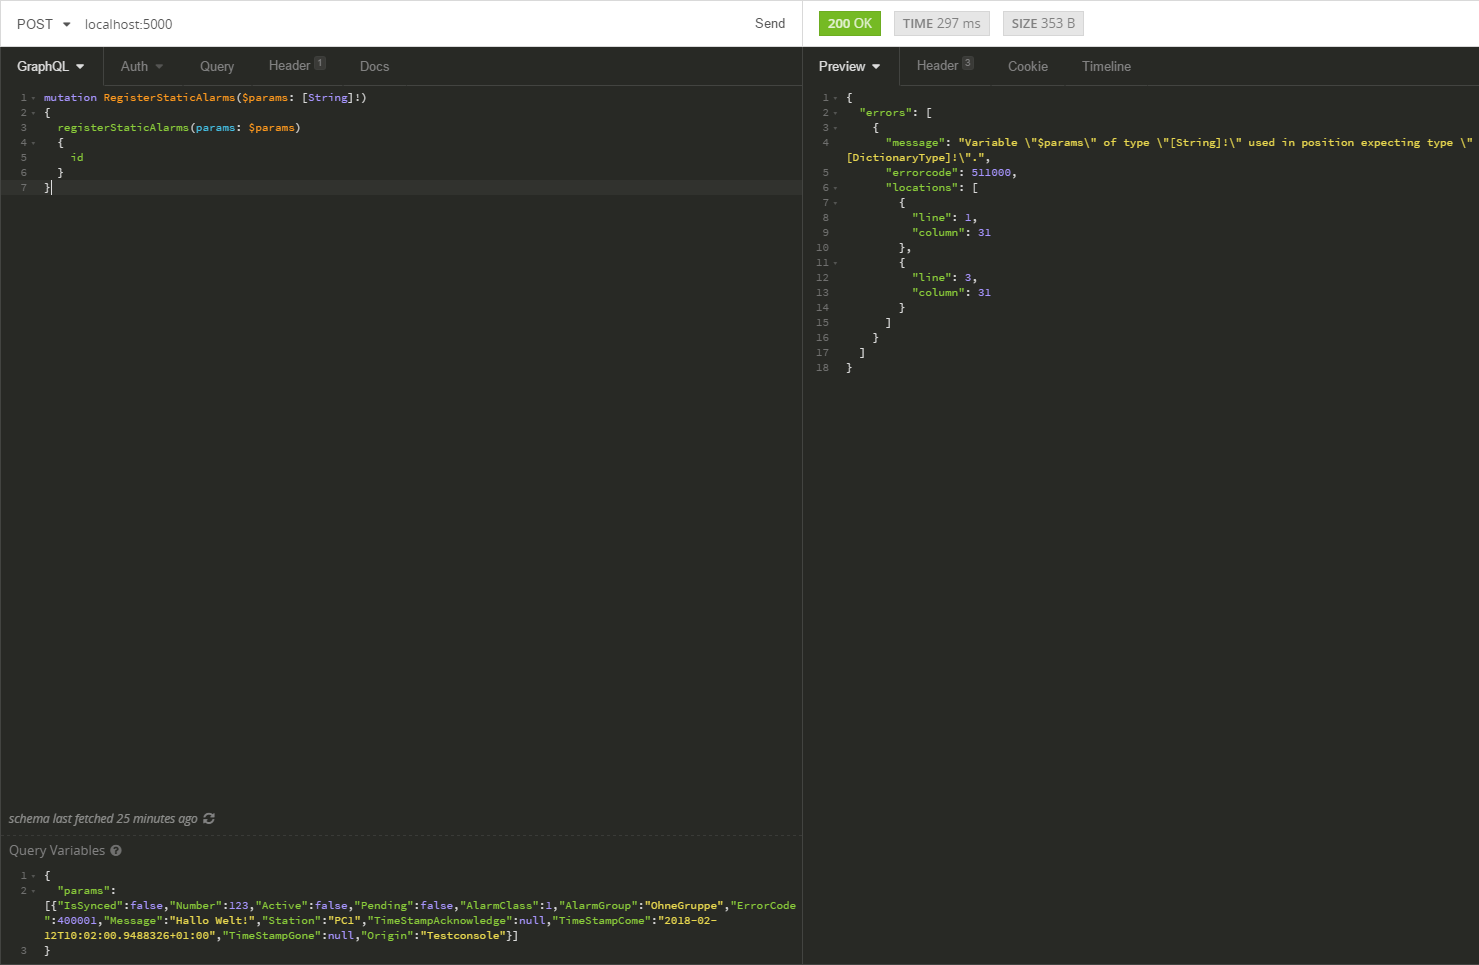1479x965 pixels.
Task: Open the request Header tab
Action: [x=297, y=65]
